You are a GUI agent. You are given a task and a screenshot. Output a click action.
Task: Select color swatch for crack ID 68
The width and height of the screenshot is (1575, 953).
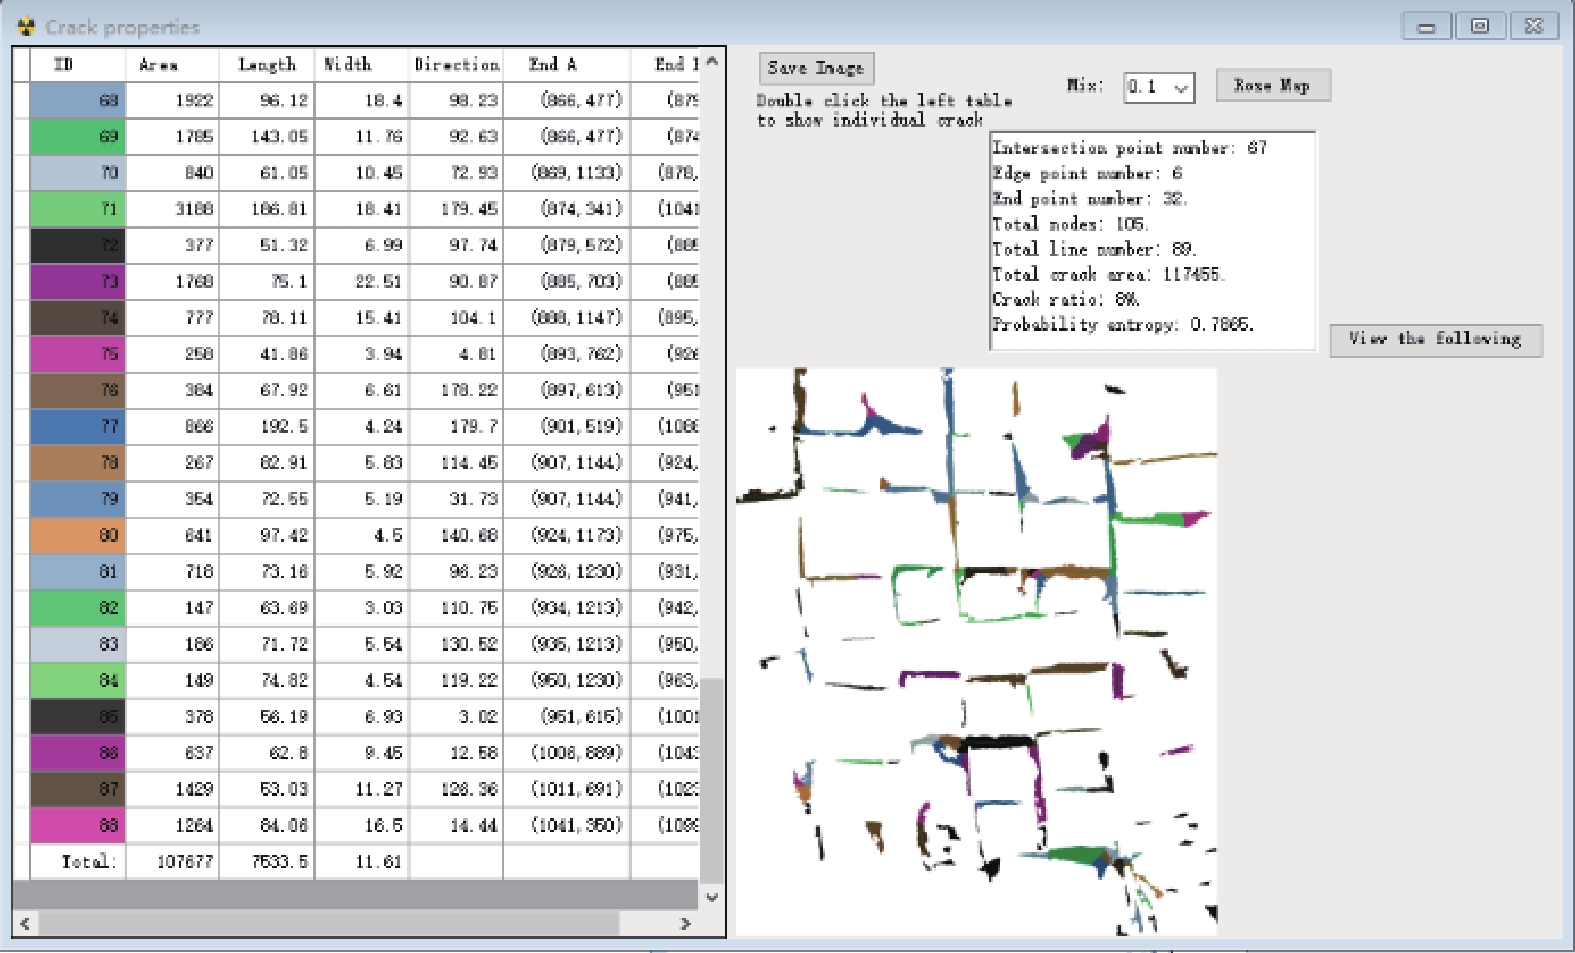[x=78, y=100]
